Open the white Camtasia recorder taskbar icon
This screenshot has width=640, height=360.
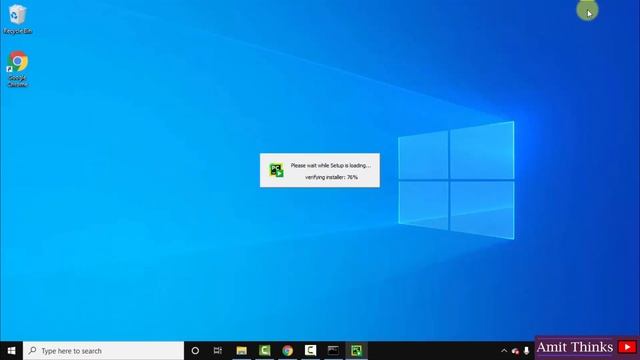[310, 351]
